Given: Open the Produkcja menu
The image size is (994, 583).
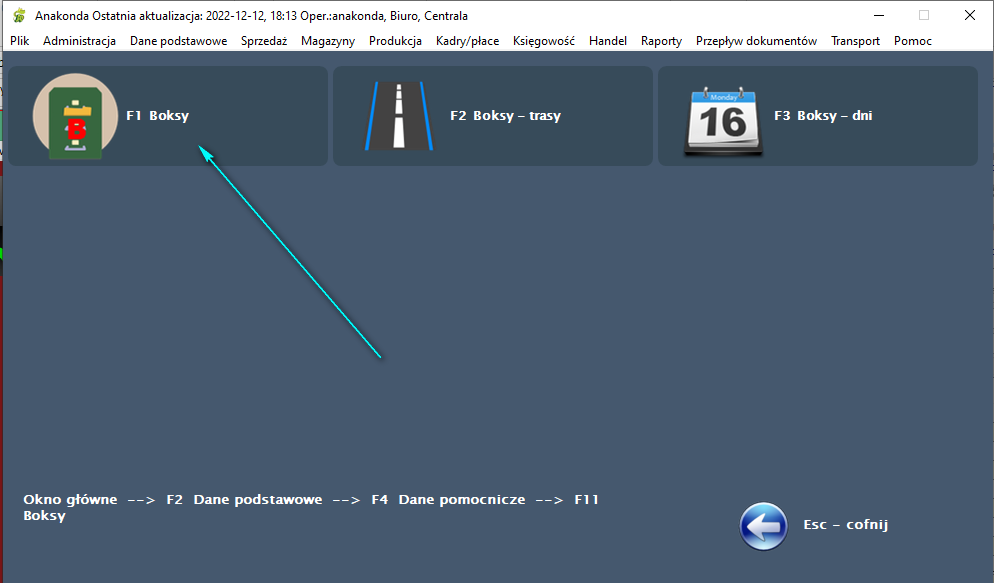Looking at the screenshot, I should pos(395,41).
